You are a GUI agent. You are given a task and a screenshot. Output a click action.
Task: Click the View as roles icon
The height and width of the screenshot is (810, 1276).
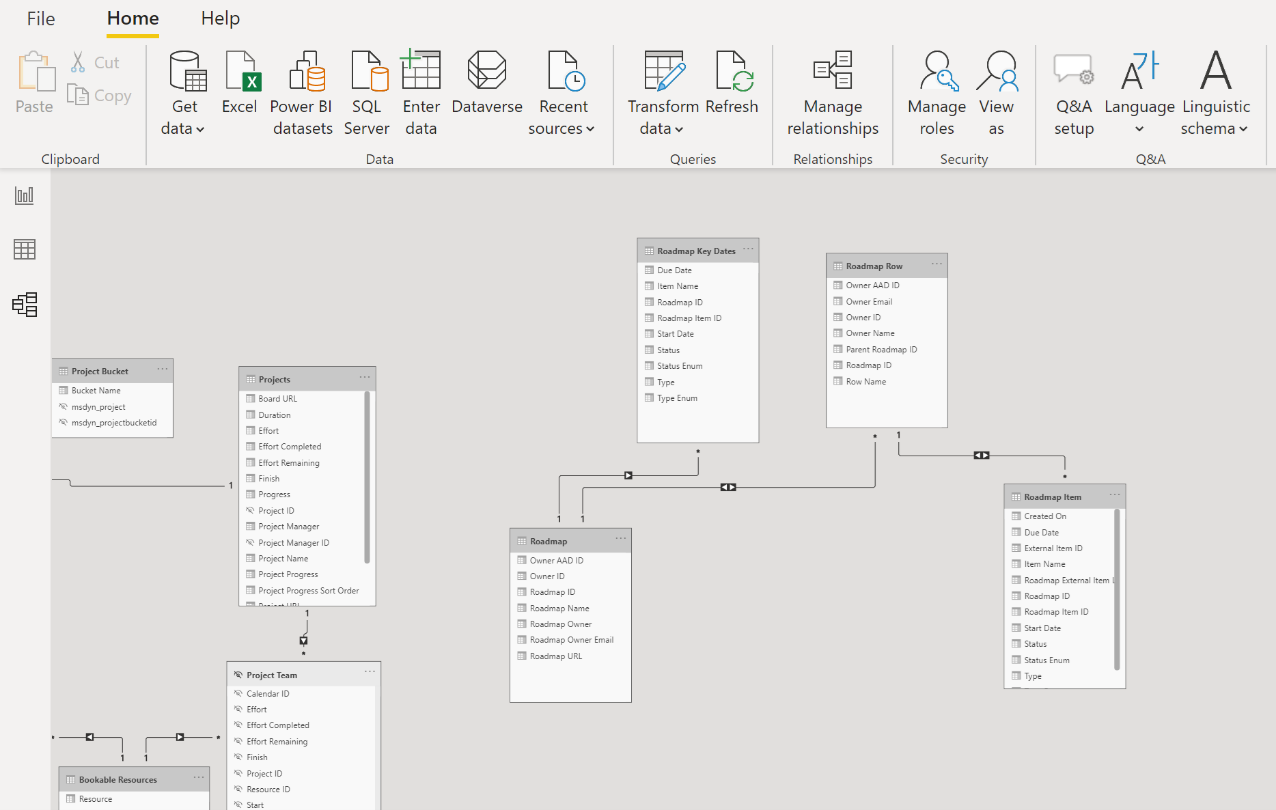click(x=997, y=72)
